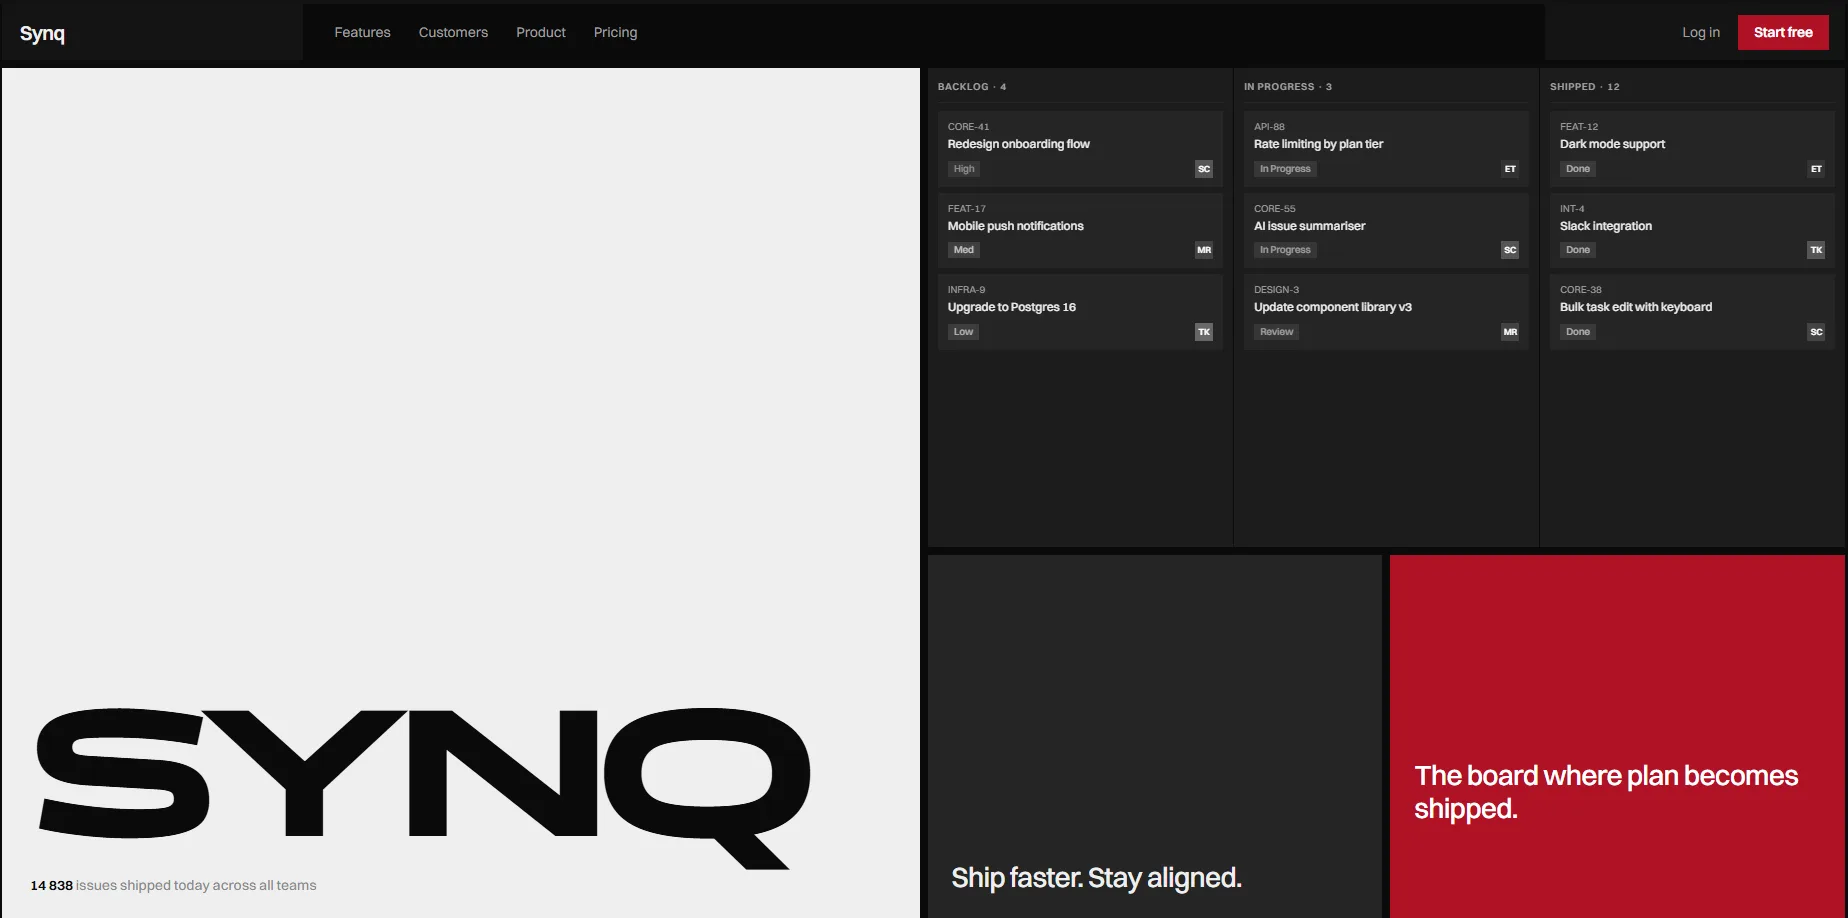Open Update component library v3 title
The image size is (1848, 918).
tap(1333, 307)
